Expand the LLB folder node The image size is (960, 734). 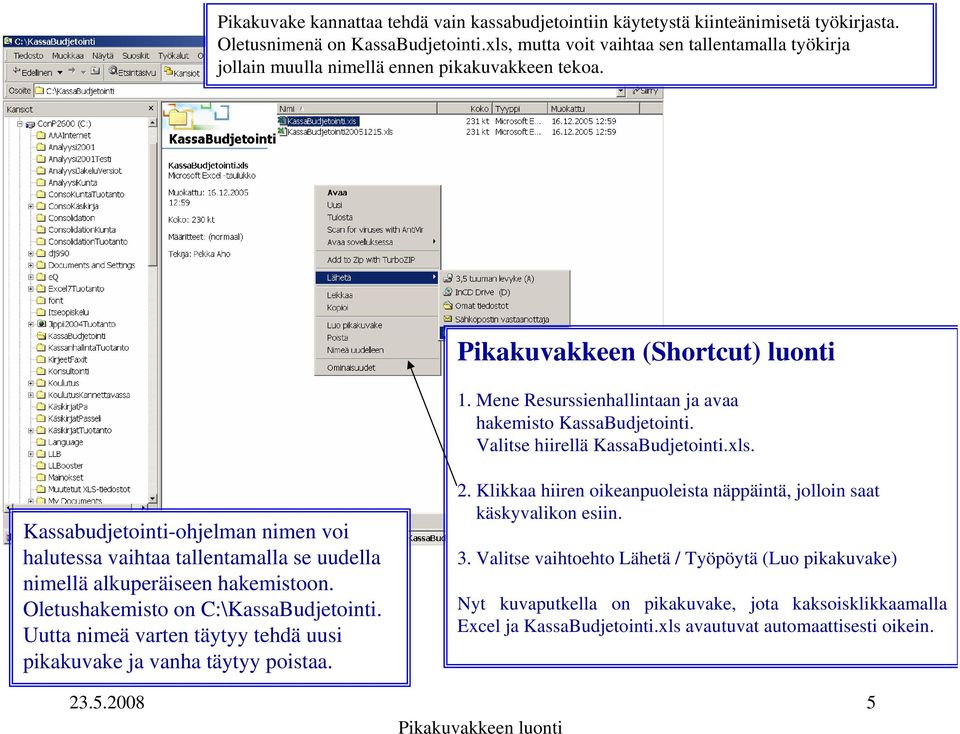tap(31, 454)
